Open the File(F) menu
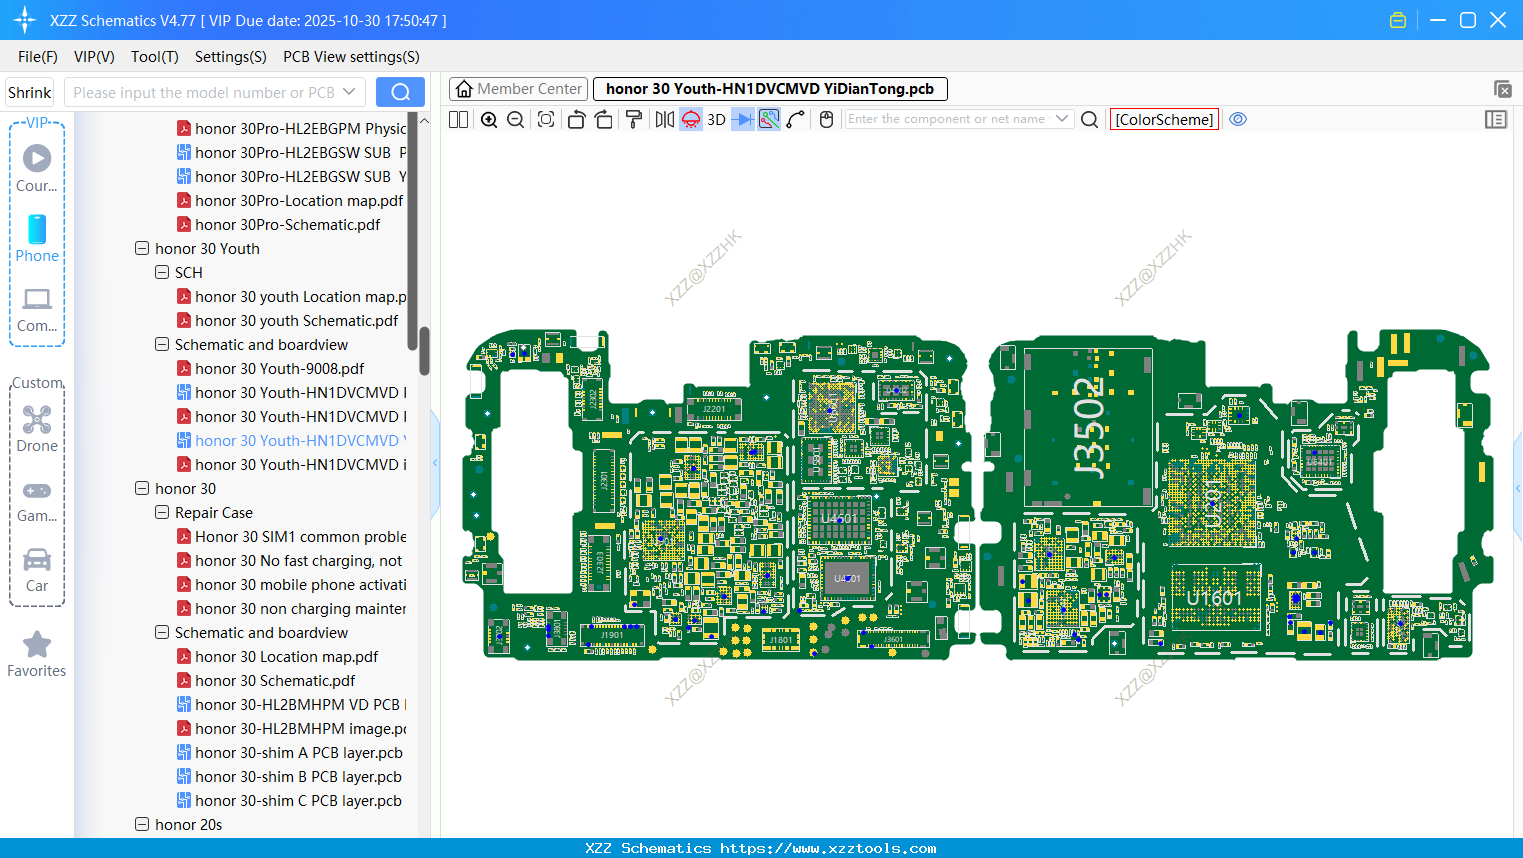Viewport: 1523px width, 858px height. coord(38,57)
